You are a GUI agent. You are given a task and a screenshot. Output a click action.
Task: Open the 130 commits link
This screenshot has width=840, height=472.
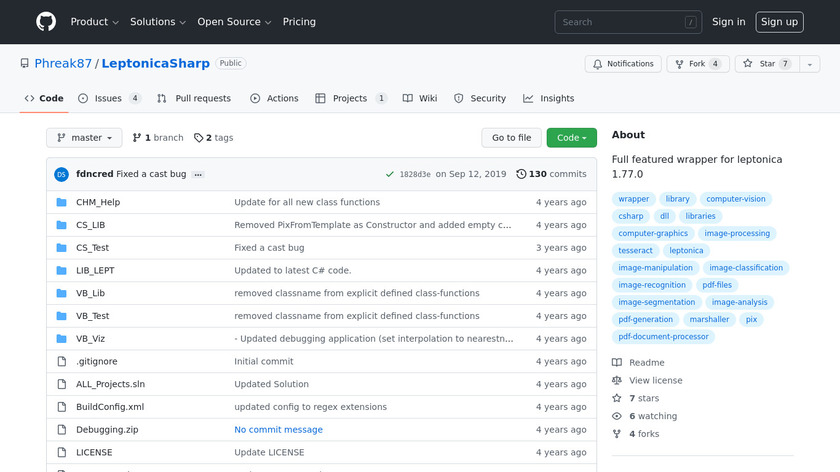pos(551,174)
